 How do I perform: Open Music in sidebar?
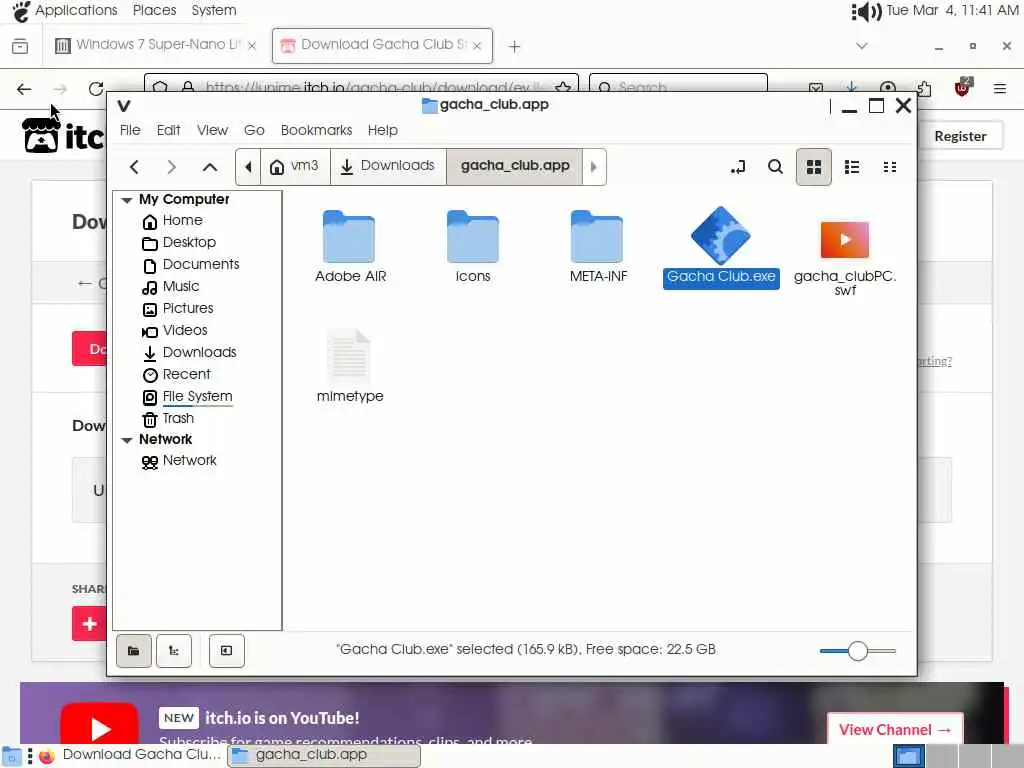point(171,287)
